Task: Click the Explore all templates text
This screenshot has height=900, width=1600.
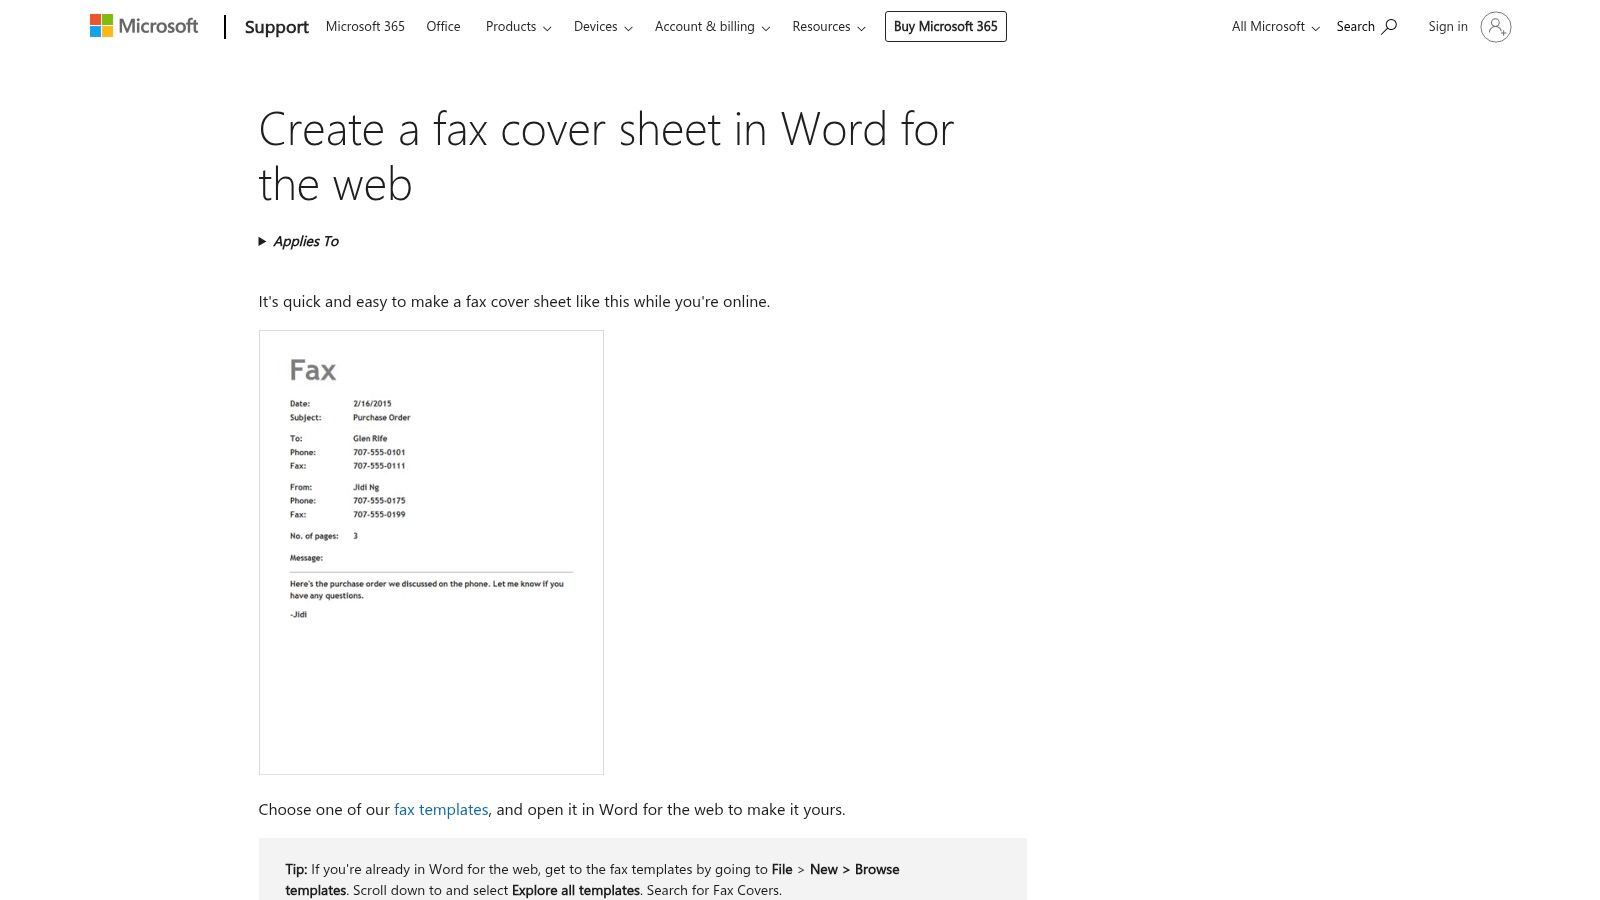Action: click(575, 889)
